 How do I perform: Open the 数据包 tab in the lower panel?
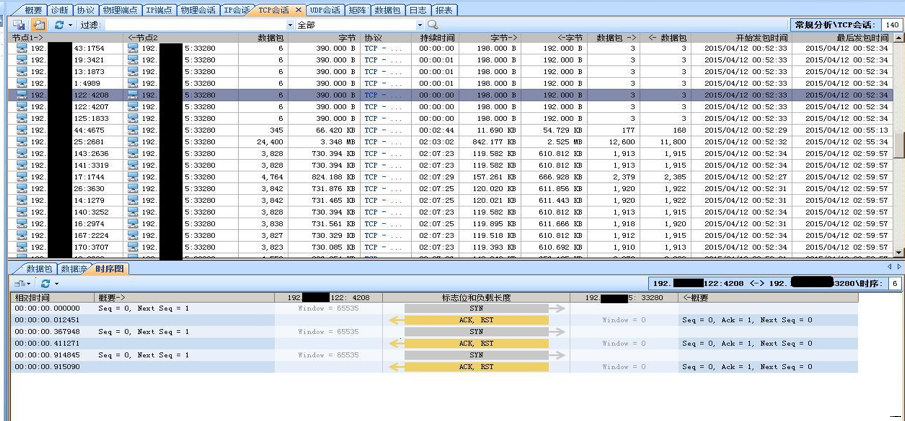(x=39, y=269)
